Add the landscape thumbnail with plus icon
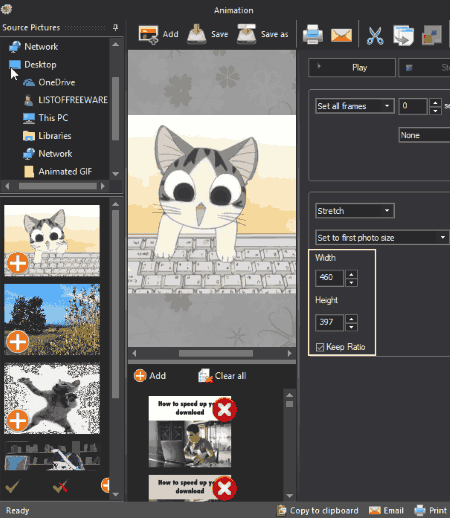 click(x=18, y=341)
